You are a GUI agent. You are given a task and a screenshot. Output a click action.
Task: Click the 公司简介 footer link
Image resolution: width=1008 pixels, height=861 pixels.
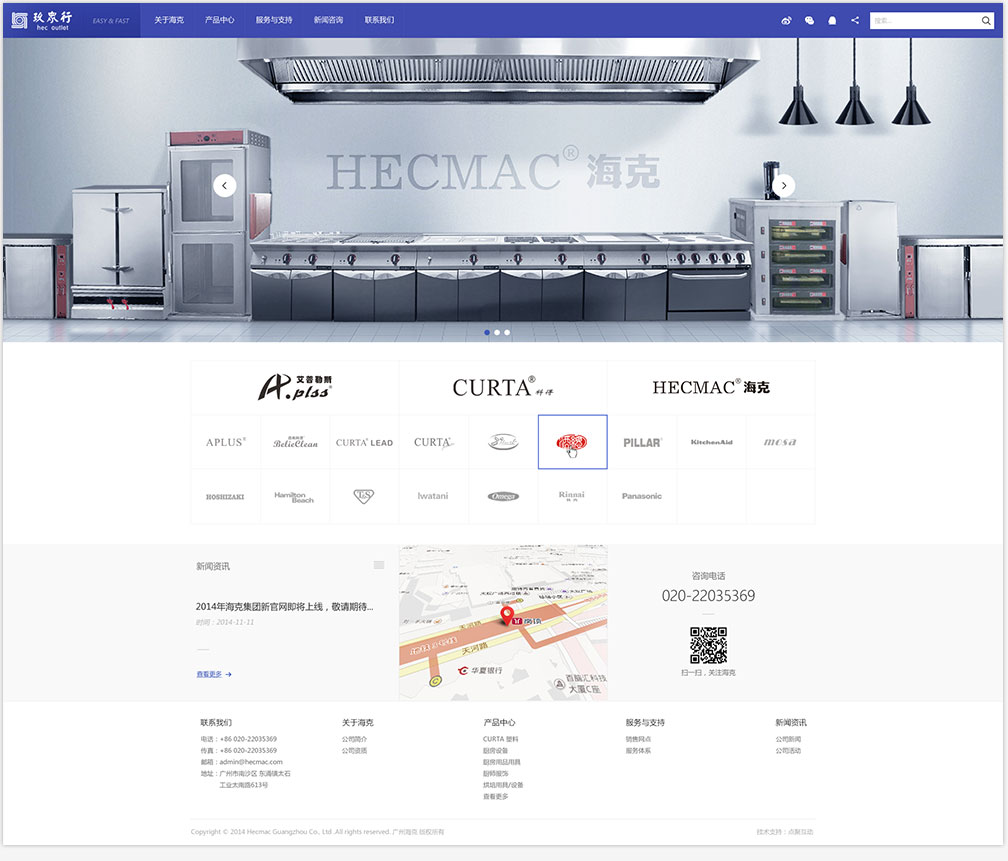354,739
